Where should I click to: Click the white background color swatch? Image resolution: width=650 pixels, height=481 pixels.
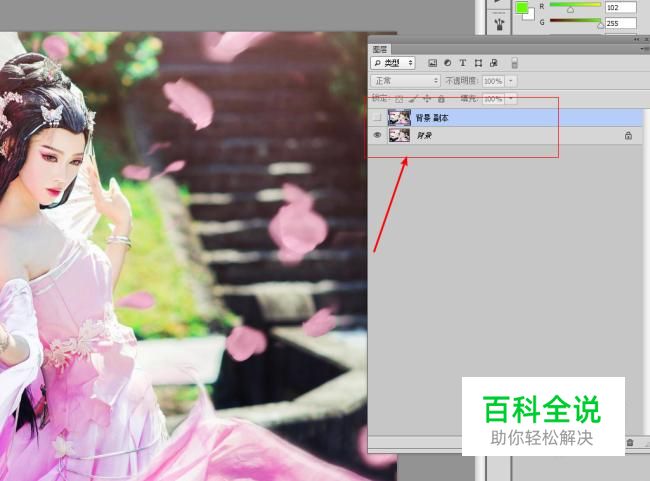[530, 15]
